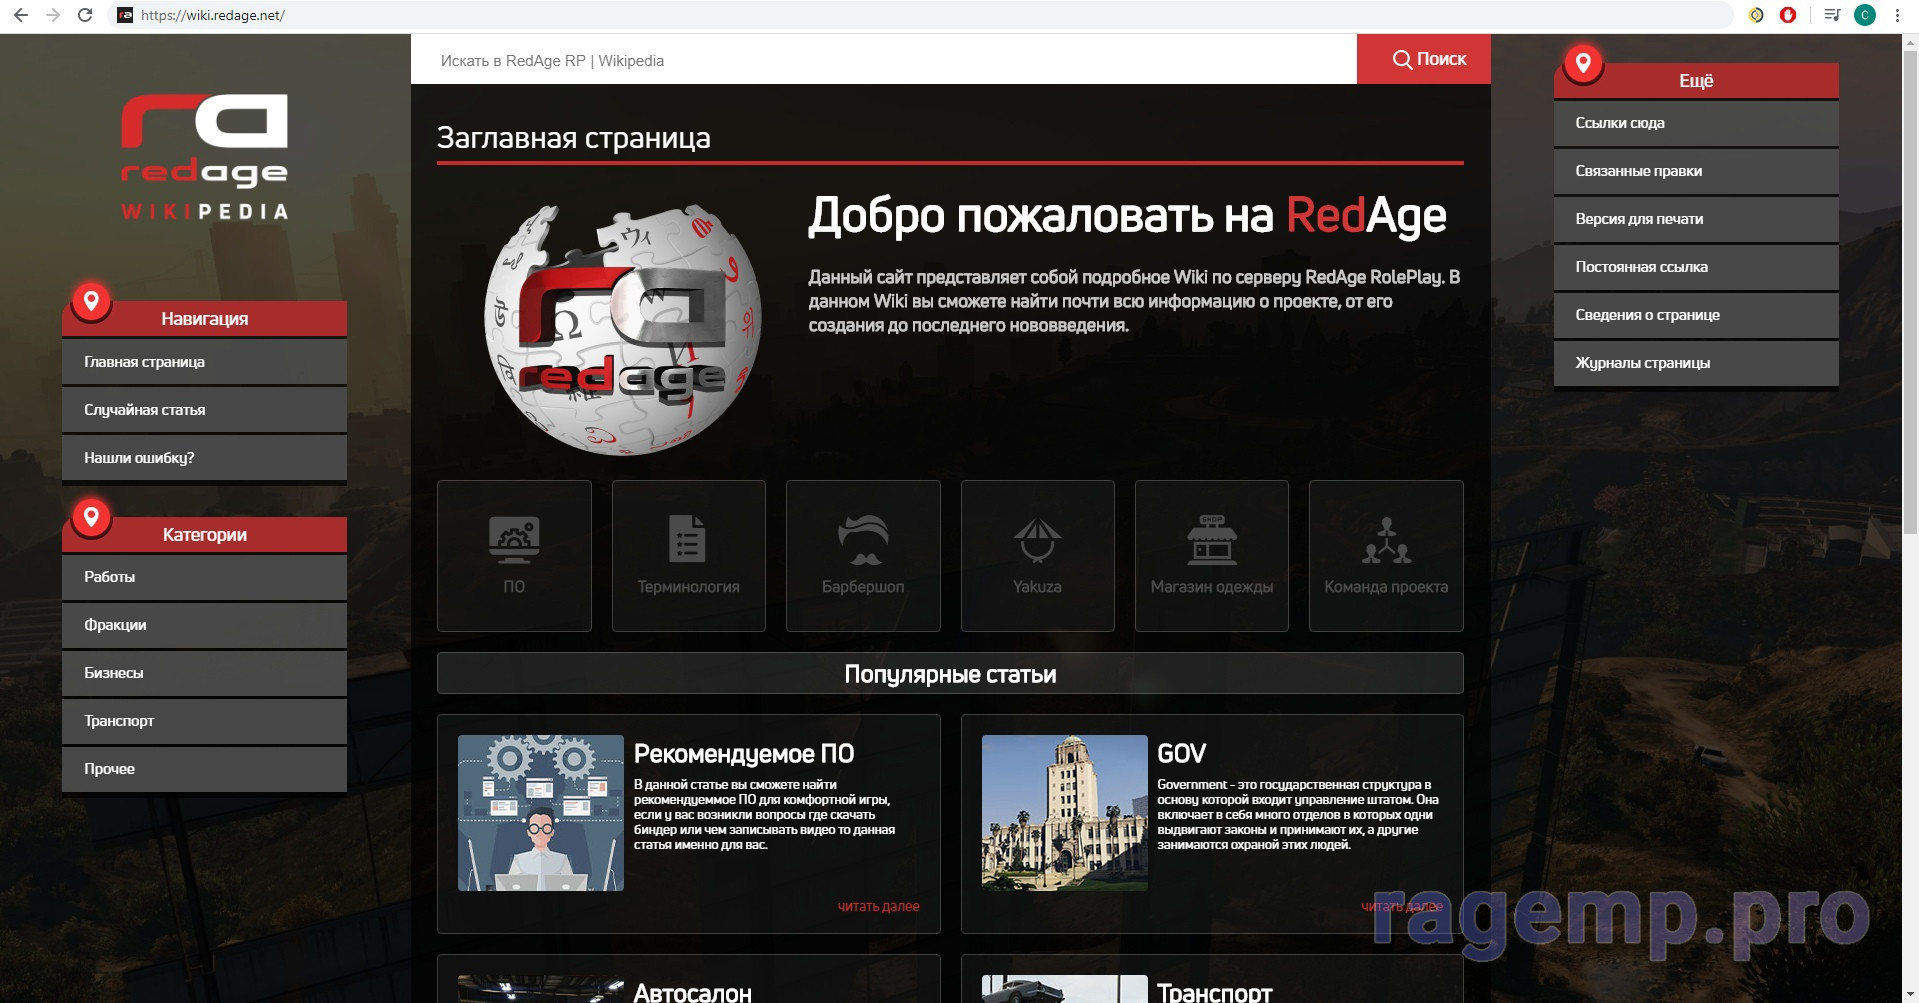The width and height of the screenshot is (1919, 1003).
Task: Click the browser back arrow
Action: 20,15
